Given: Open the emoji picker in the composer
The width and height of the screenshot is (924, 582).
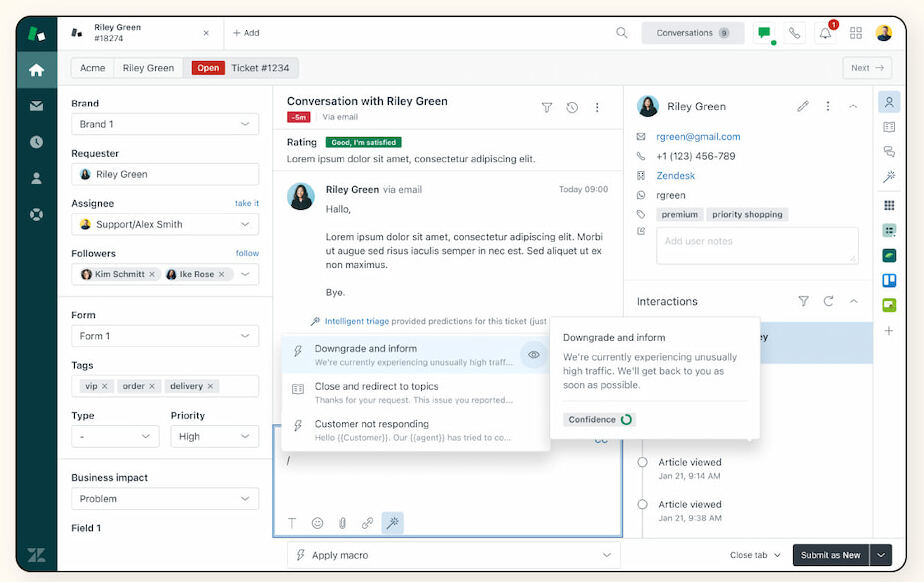Looking at the screenshot, I should 318,522.
